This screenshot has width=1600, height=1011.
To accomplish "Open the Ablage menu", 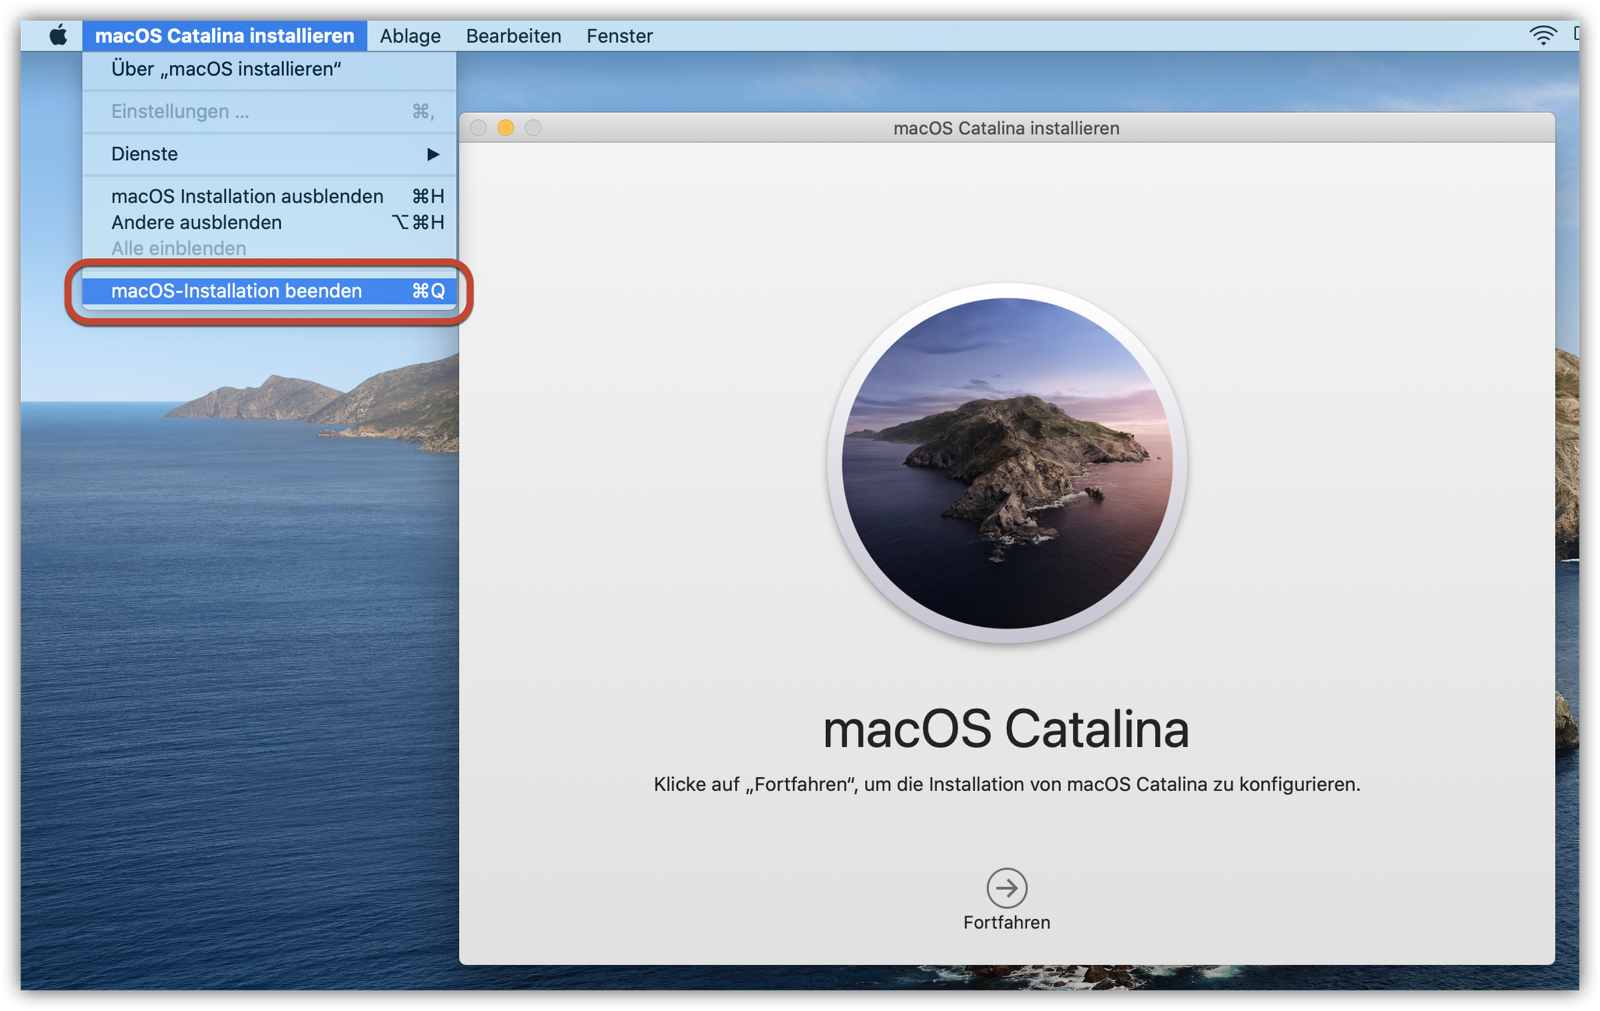I will 410,36.
